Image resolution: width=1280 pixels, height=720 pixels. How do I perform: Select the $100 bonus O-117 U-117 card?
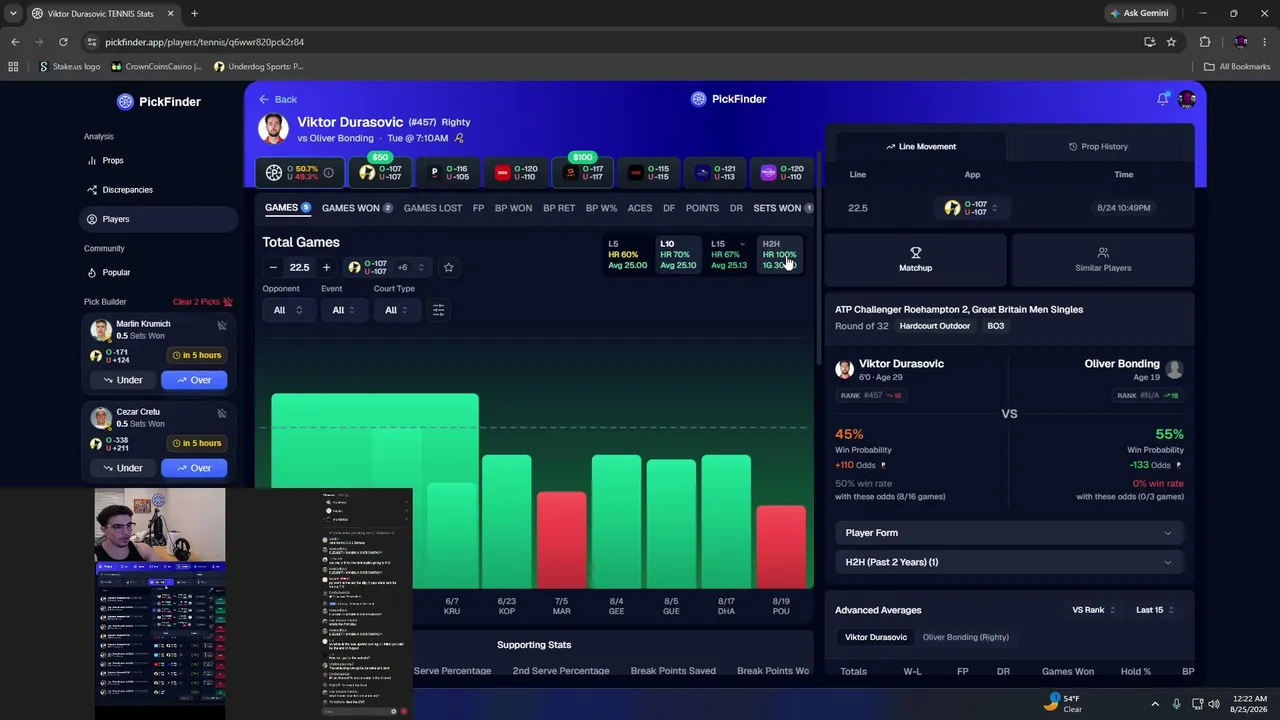click(582, 173)
